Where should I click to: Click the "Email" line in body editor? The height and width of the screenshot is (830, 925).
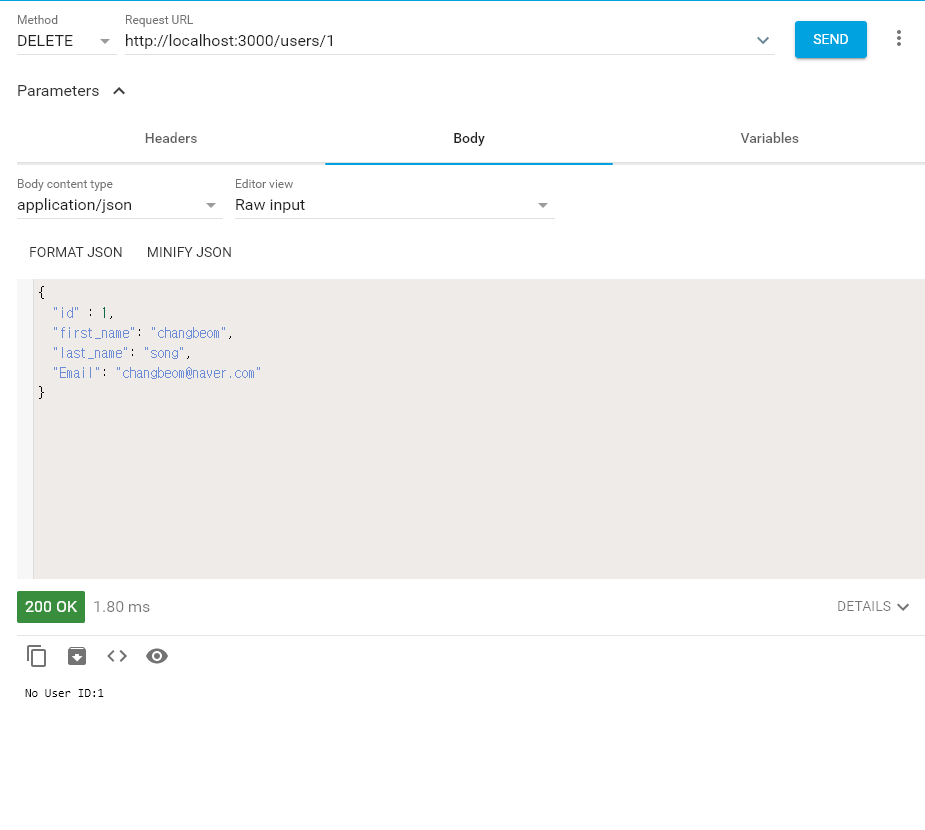tap(157, 373)
